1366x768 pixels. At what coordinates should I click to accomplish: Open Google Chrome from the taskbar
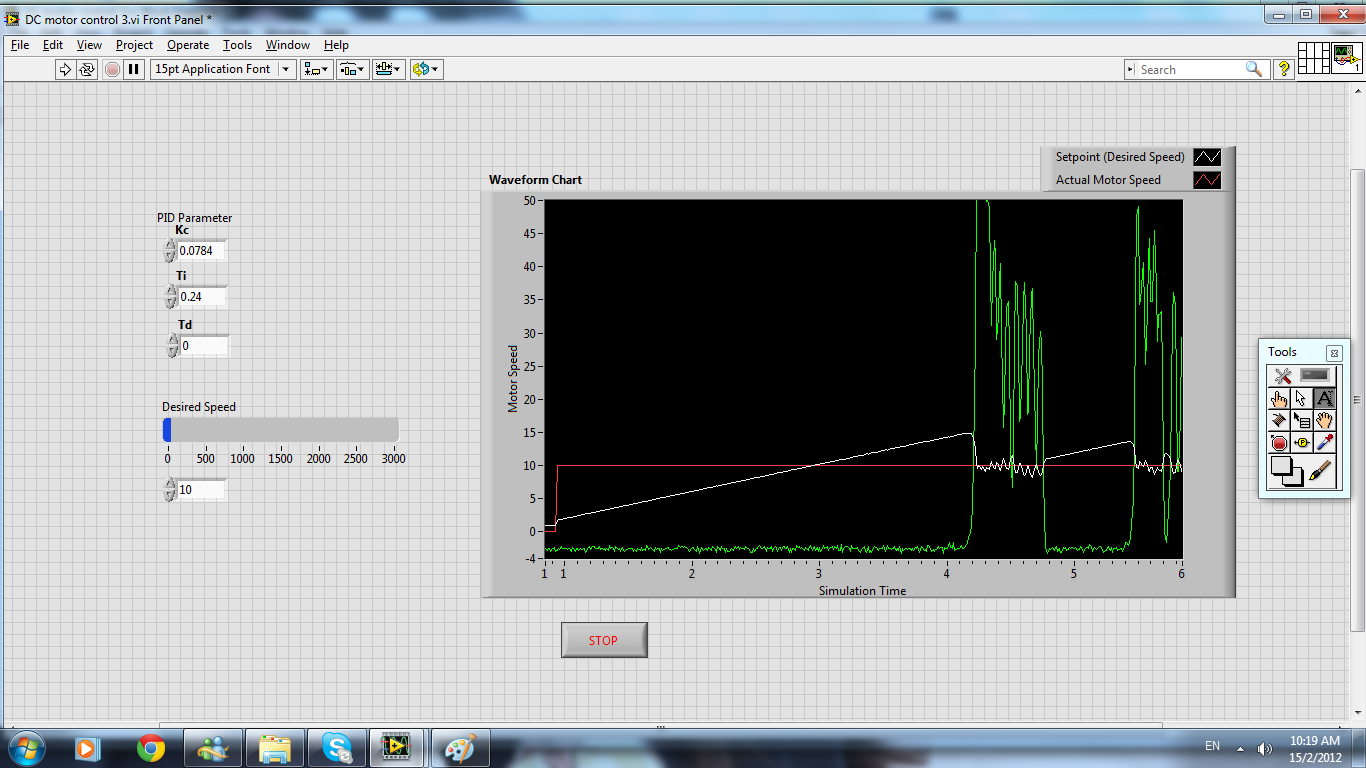tap(151, 747)
